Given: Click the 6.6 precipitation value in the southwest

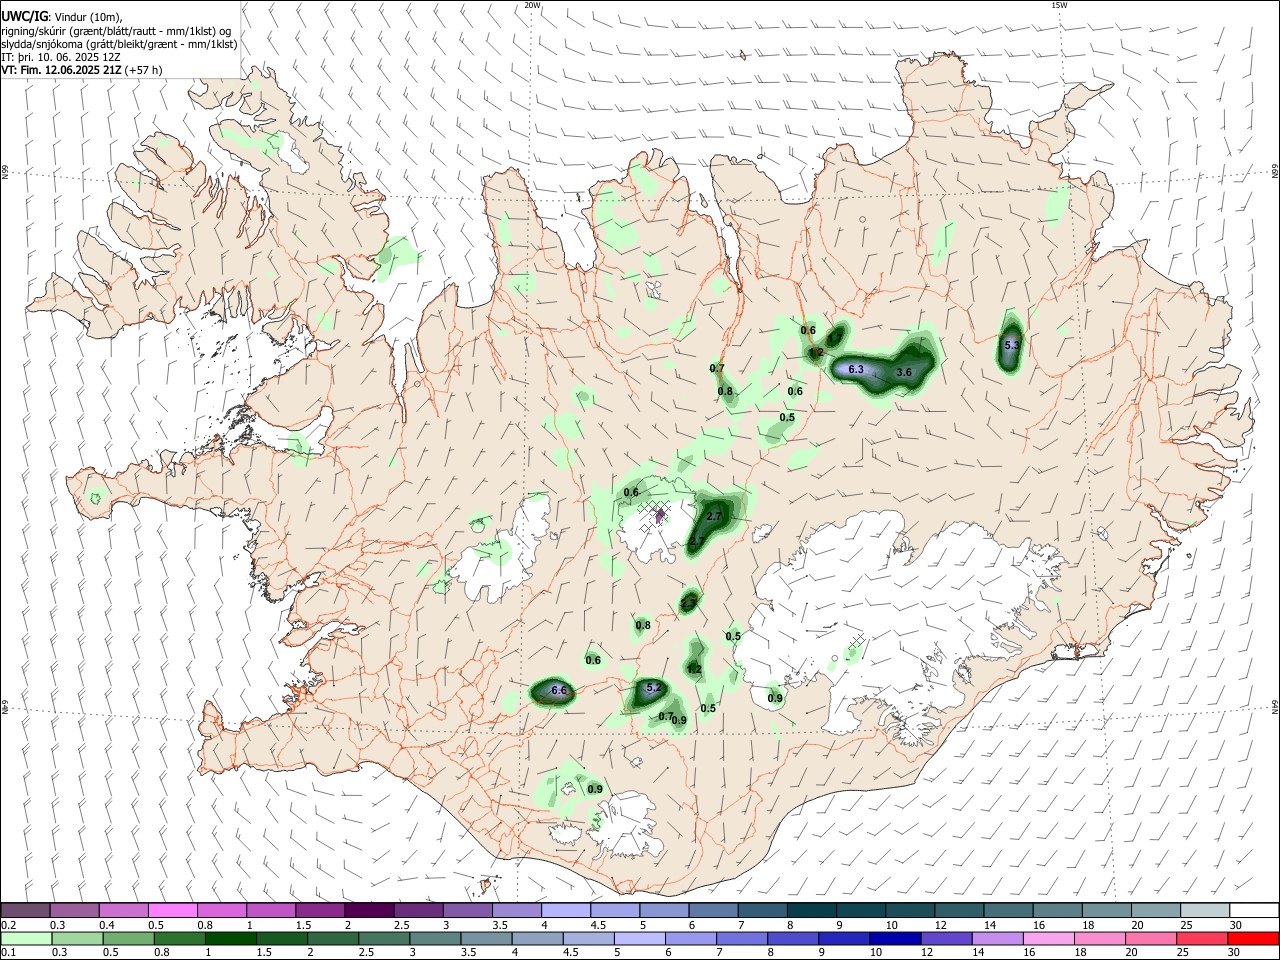Looking at the screenshot, I should point(559,690).
